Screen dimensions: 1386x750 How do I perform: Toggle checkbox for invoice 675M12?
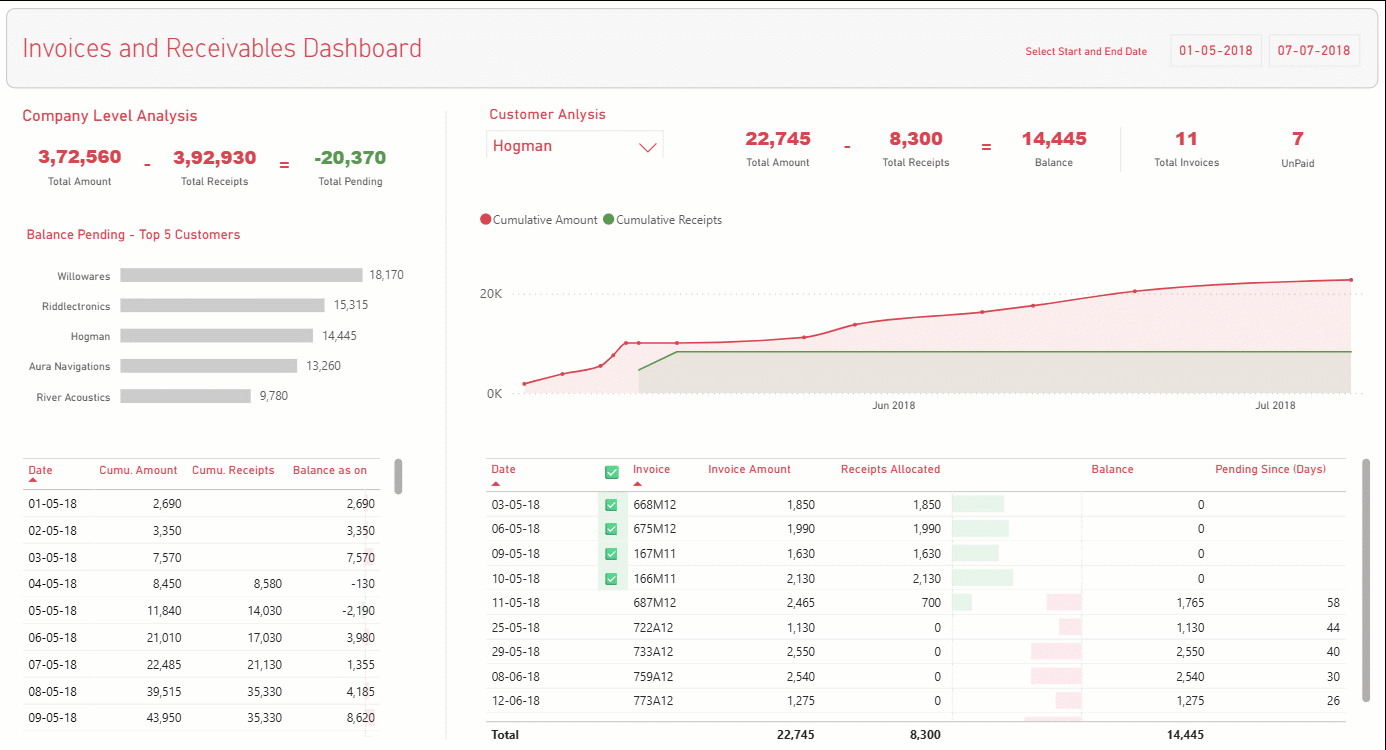pyautogui.click(x=611, y=529)
